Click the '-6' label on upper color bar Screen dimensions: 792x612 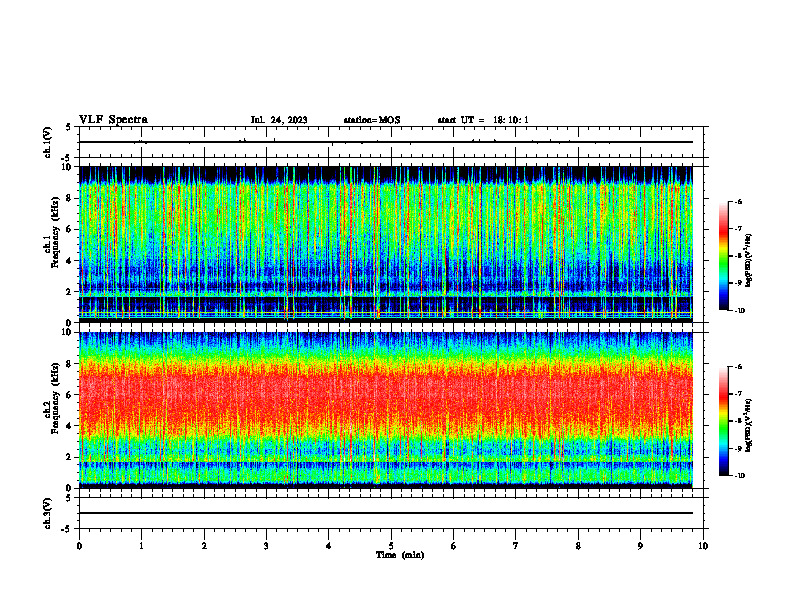[x=738, y=201]
